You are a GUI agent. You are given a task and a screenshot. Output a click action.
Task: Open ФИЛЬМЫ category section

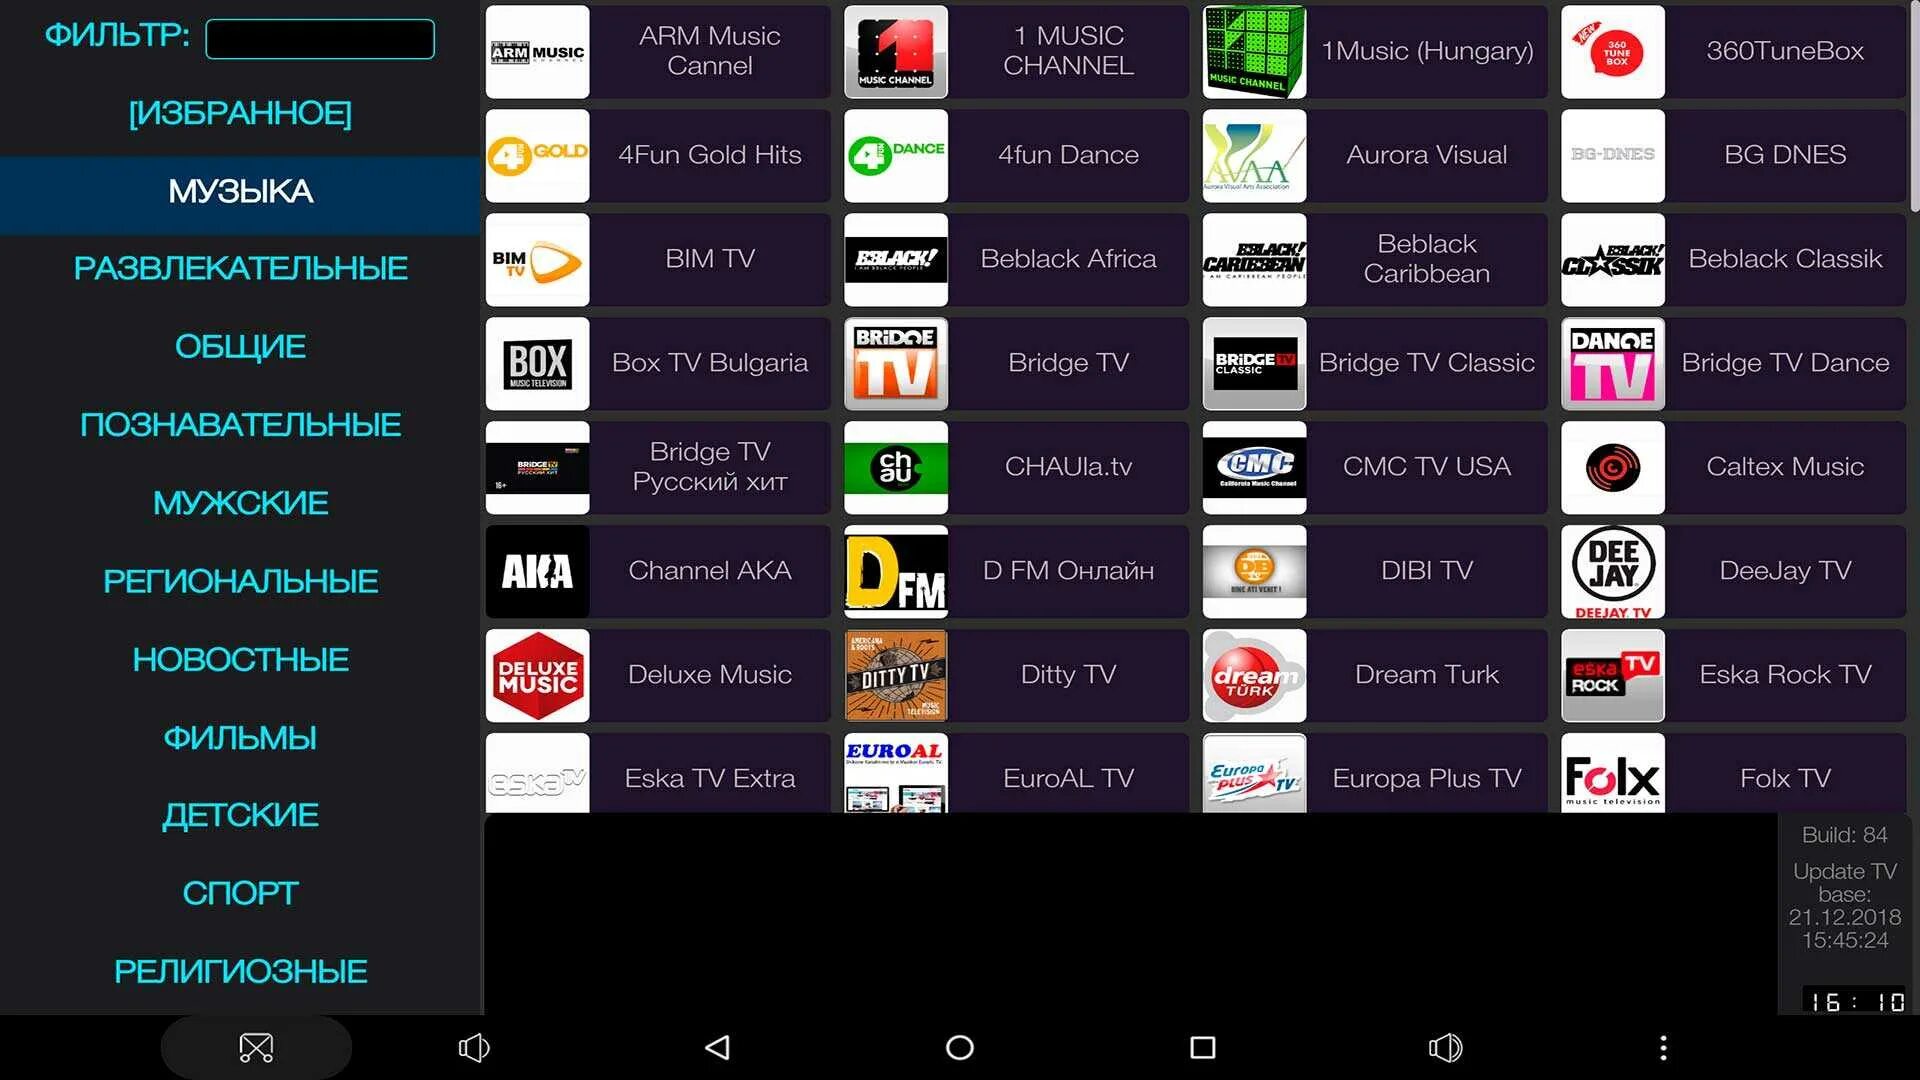click(x=239, y=737)
